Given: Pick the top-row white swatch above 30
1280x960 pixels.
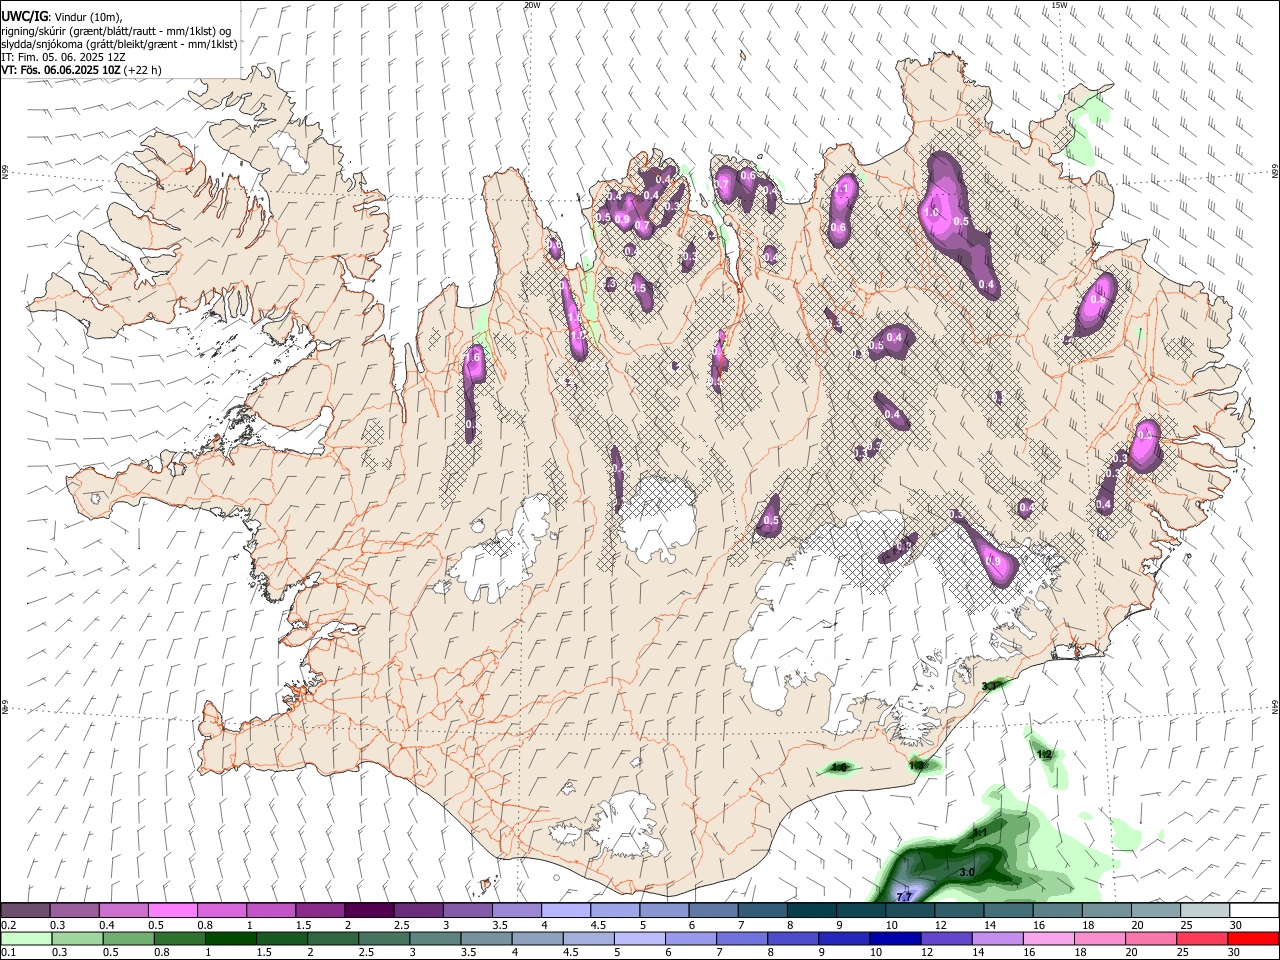Looking at the screenshot, I should pyautogui.click(x=1255, y=911).
